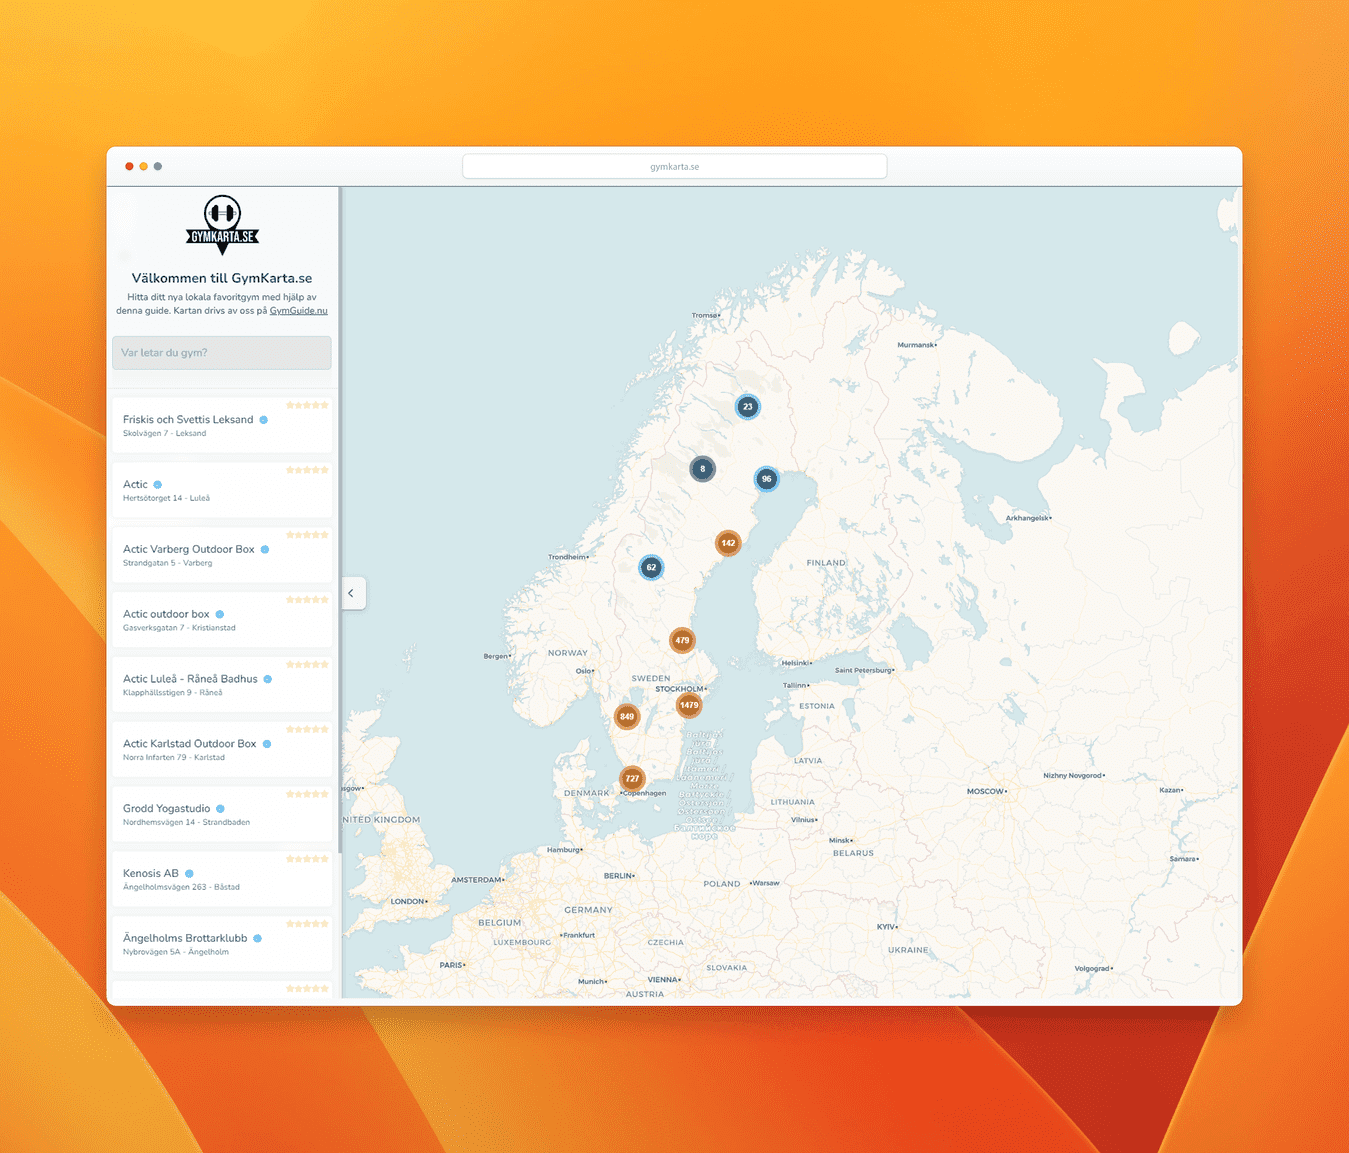
Task: Click the GymKarta.se logo
Action: (x=222, y=225)
